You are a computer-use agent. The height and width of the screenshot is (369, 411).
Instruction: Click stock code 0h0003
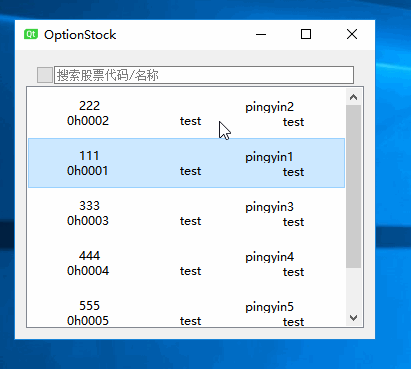pos(88,221)
